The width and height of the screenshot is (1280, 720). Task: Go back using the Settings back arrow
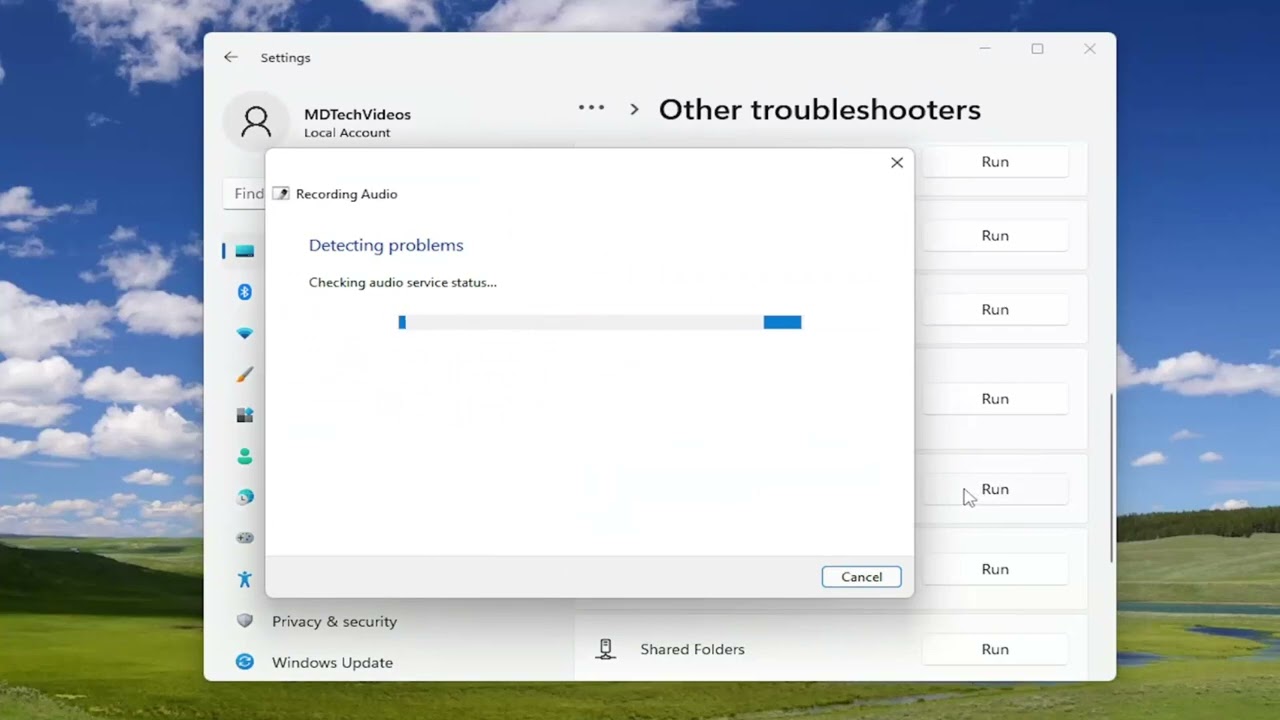[231, 57]
